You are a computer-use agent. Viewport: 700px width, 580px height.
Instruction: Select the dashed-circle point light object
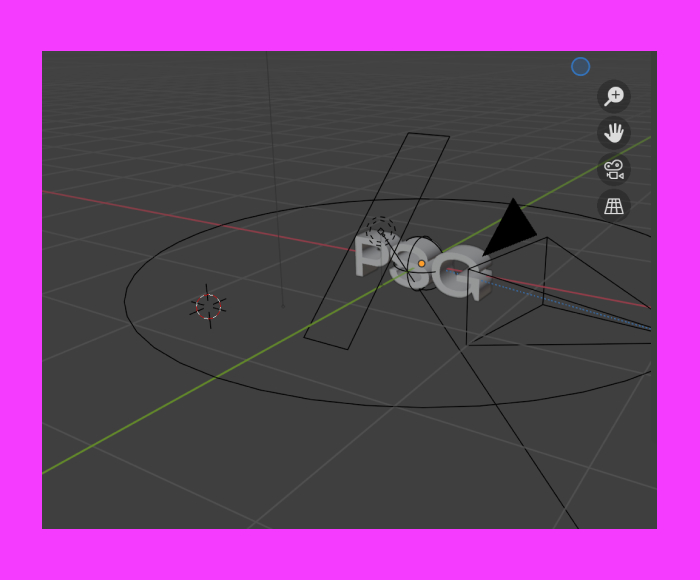(381, 231)
